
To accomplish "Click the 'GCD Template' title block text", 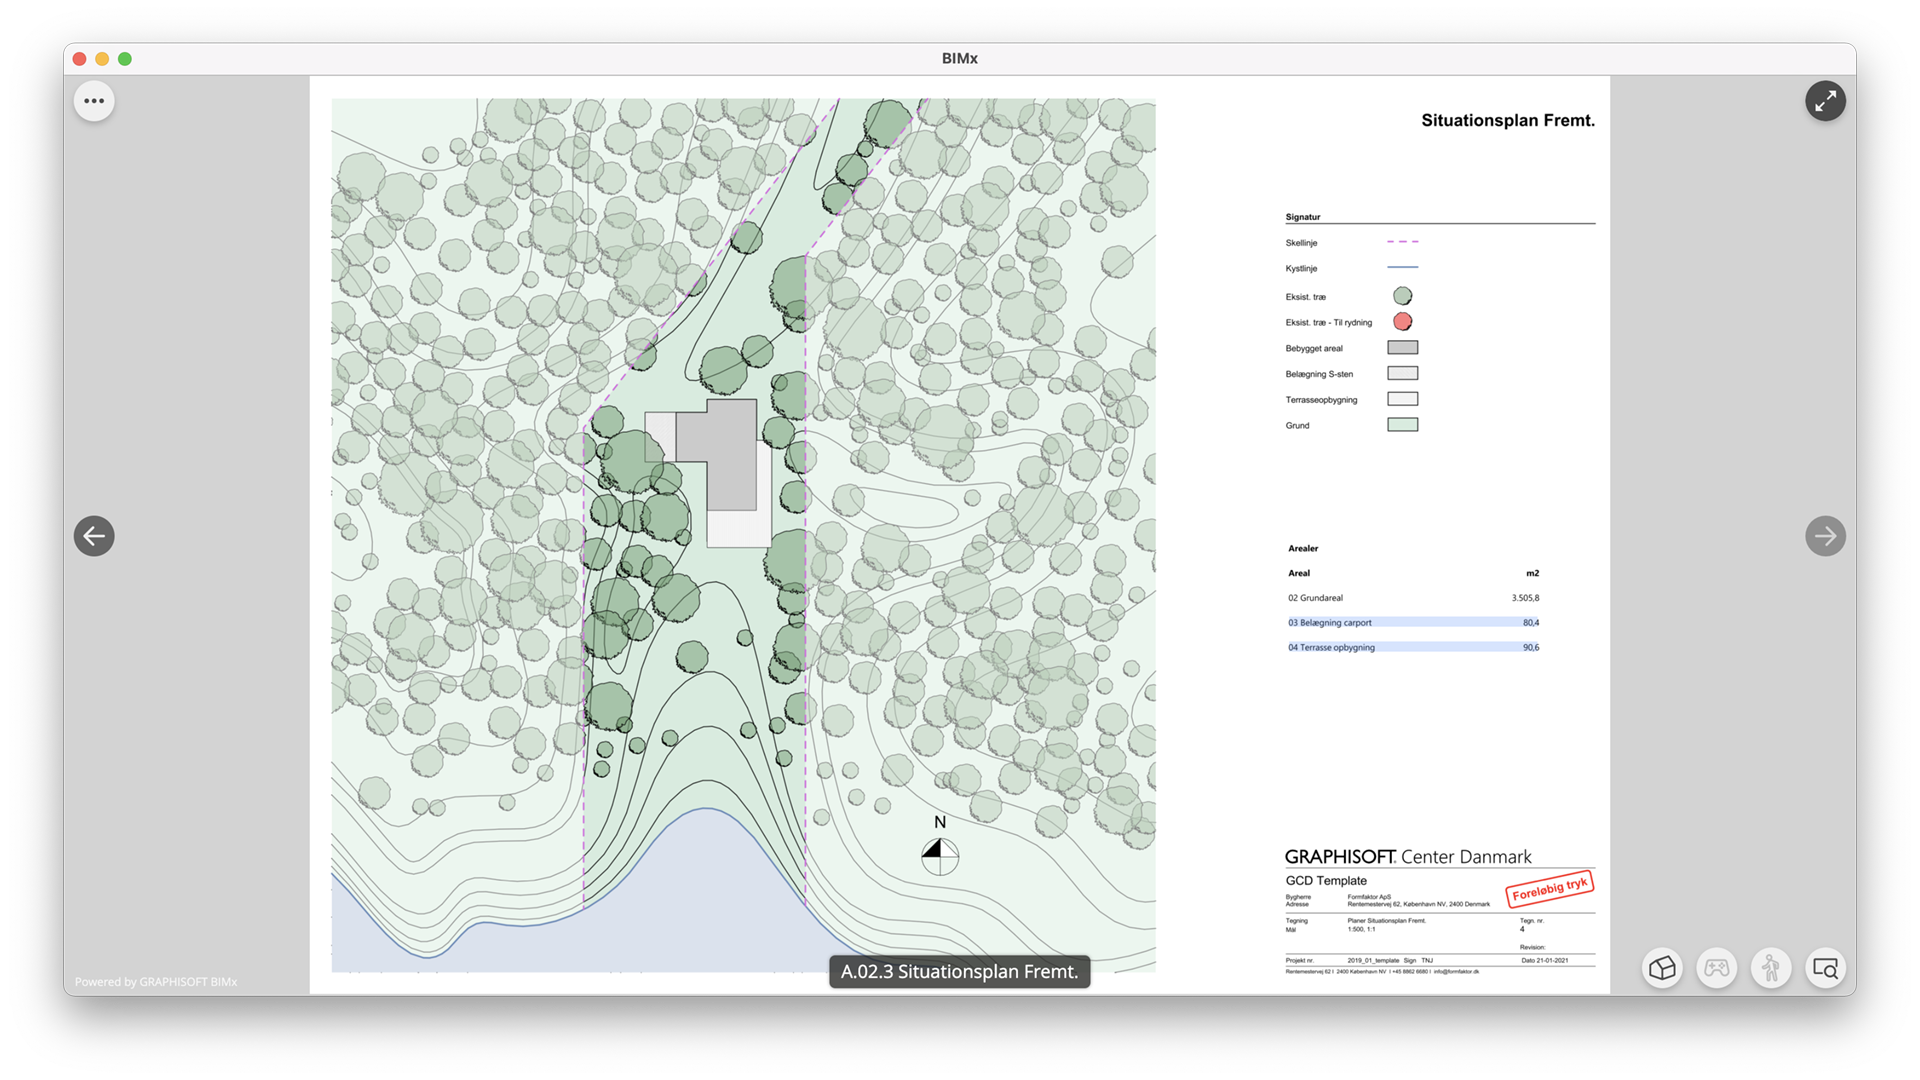I will pos(1326,881).
